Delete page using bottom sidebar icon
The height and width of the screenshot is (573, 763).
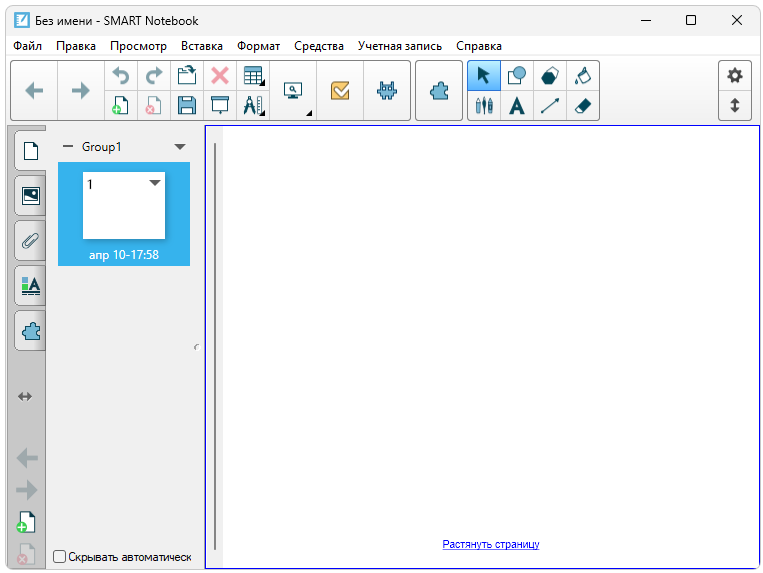point(26,554)
